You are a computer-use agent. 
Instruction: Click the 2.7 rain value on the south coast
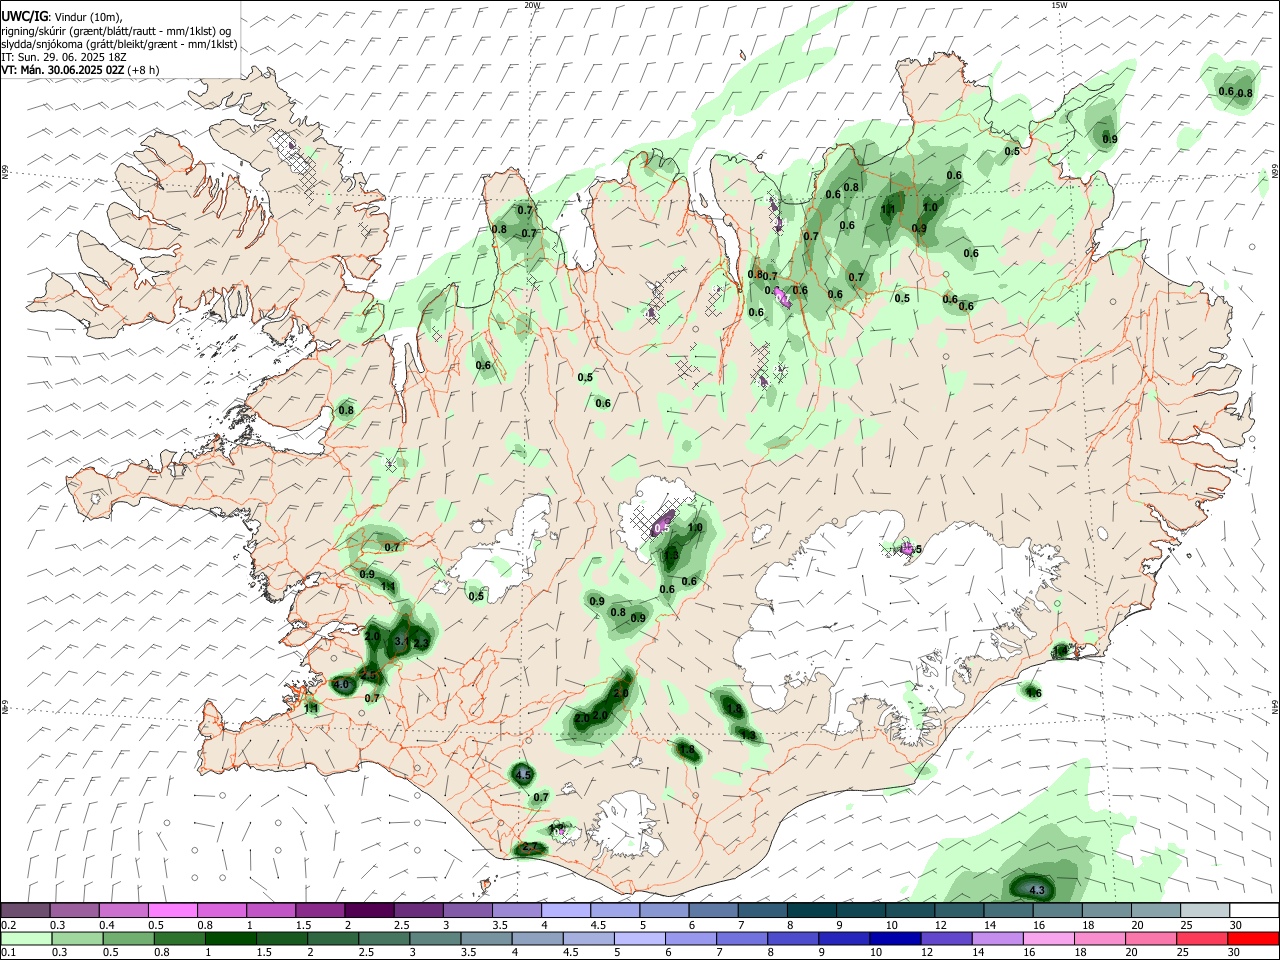click(x=530, y=847)
